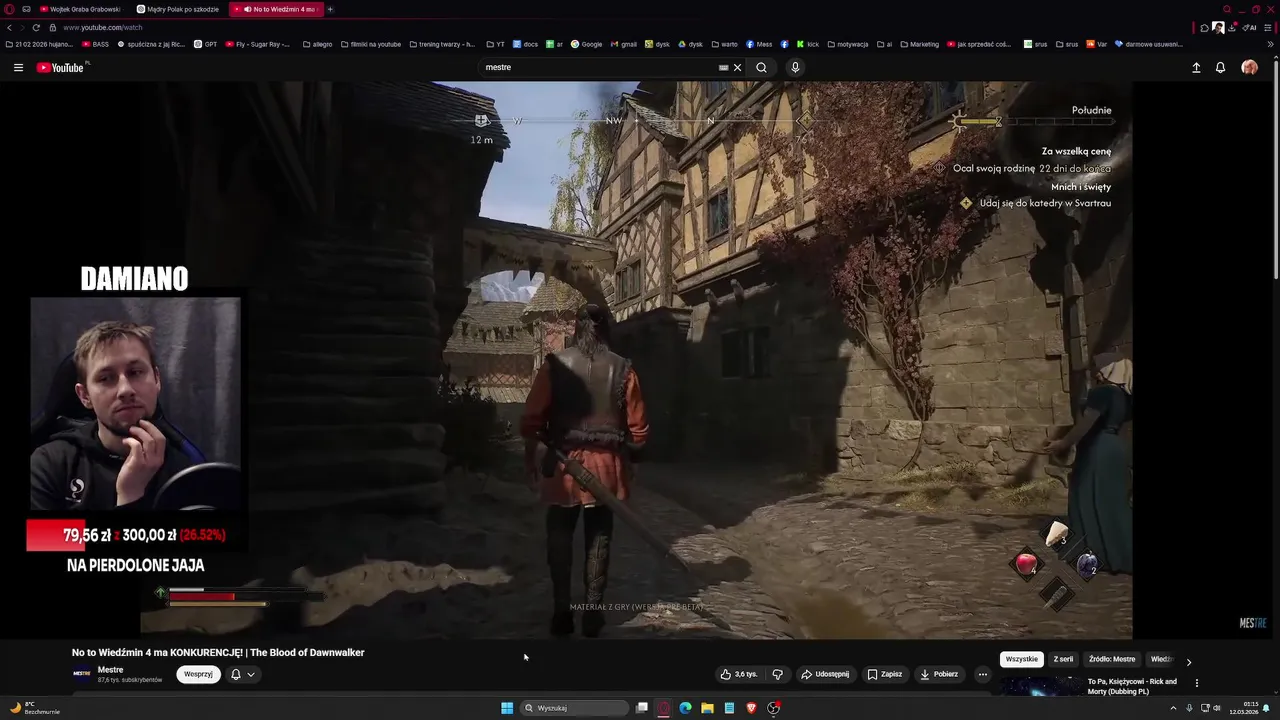Show hidden system tray icons
Image resolution: width=1280 pixels, height=720 pixels.
click(x=1173, y=708)
